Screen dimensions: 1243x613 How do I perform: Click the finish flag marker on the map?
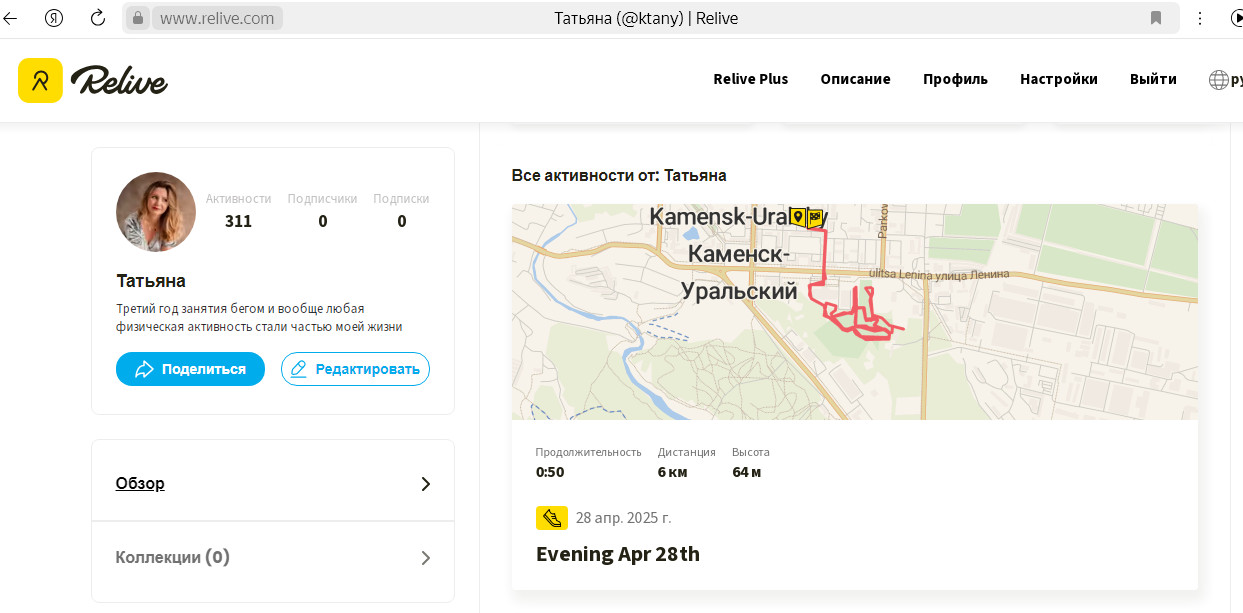point(815,217)
